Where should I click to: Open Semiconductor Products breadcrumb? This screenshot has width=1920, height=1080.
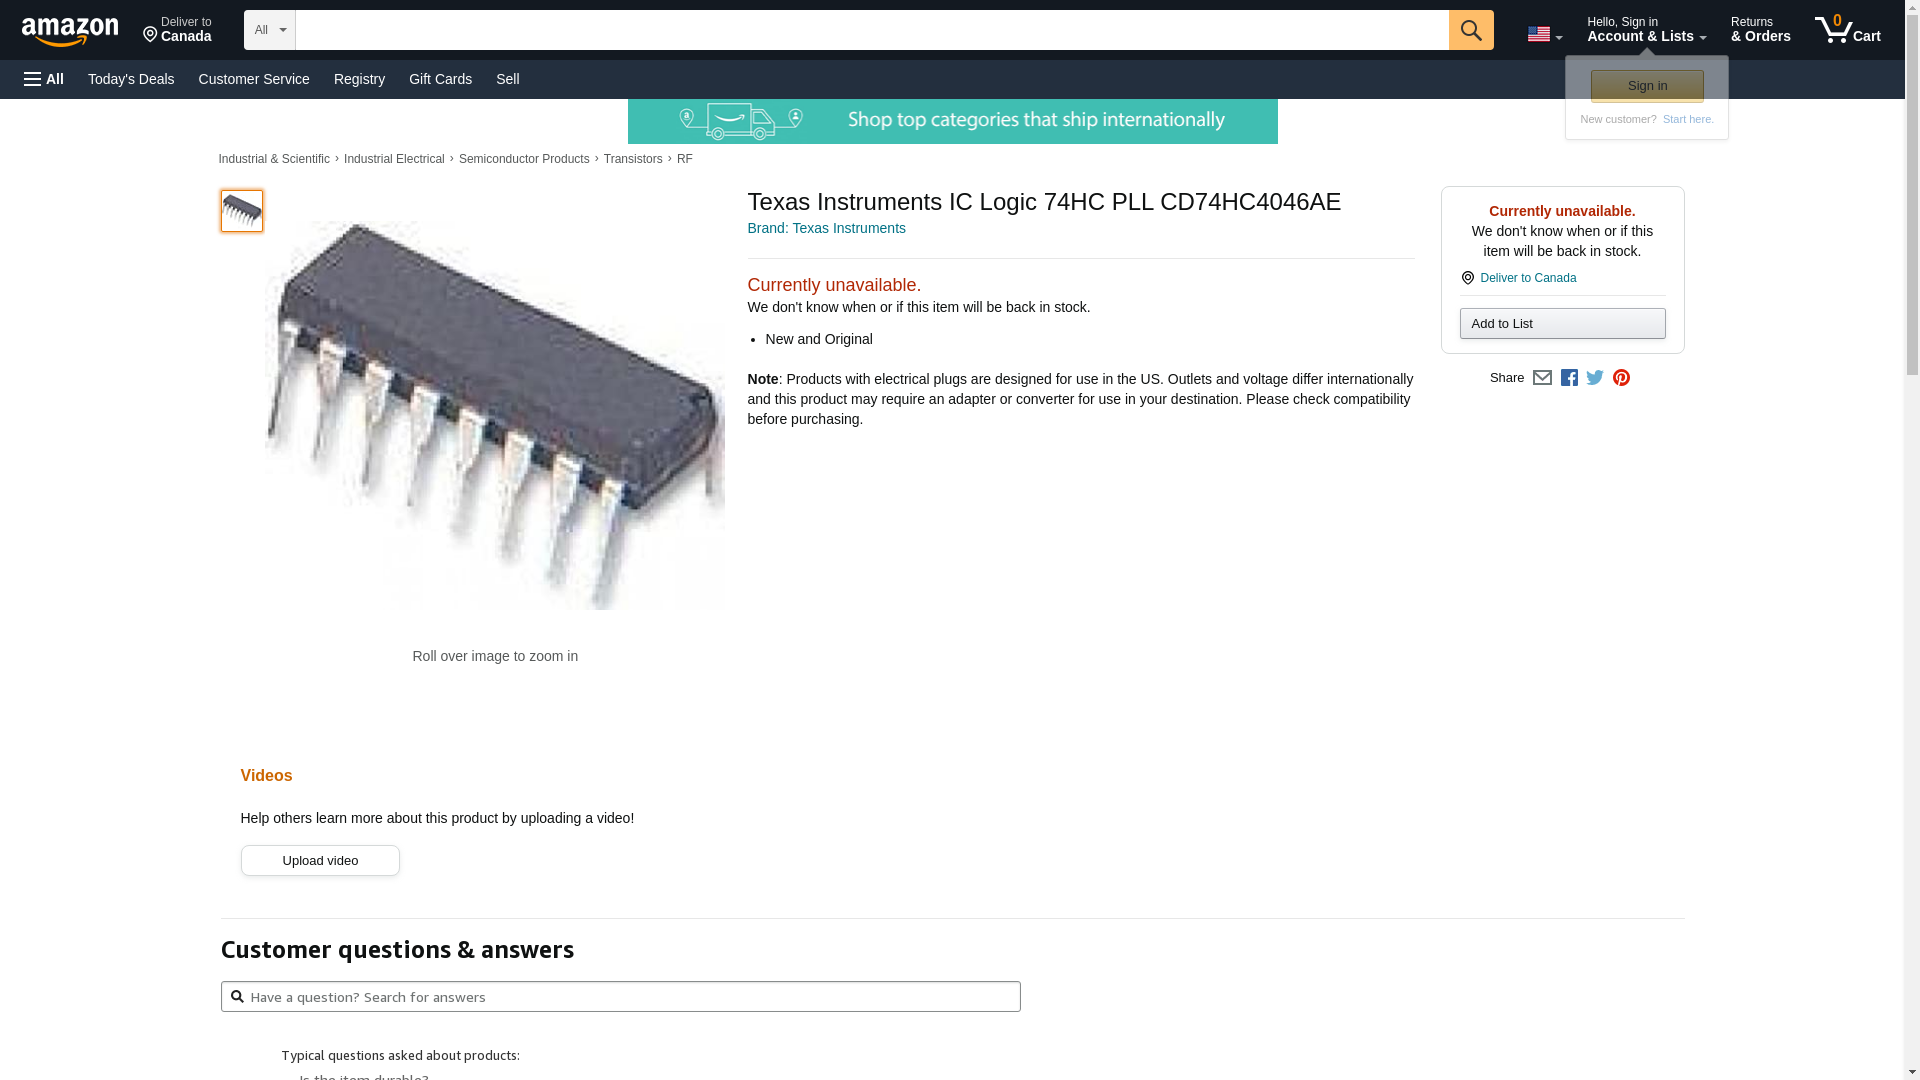click(524, 159)
